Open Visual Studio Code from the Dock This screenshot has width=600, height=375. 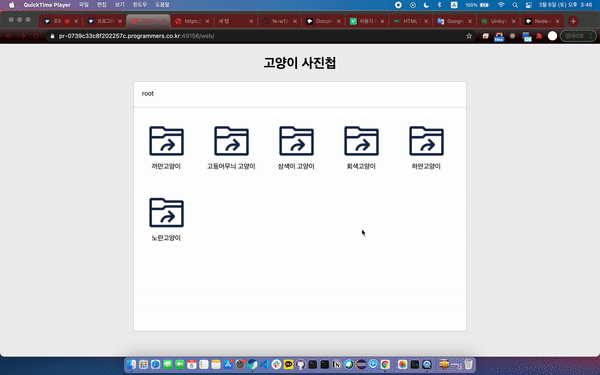click(x=264, y=365)
